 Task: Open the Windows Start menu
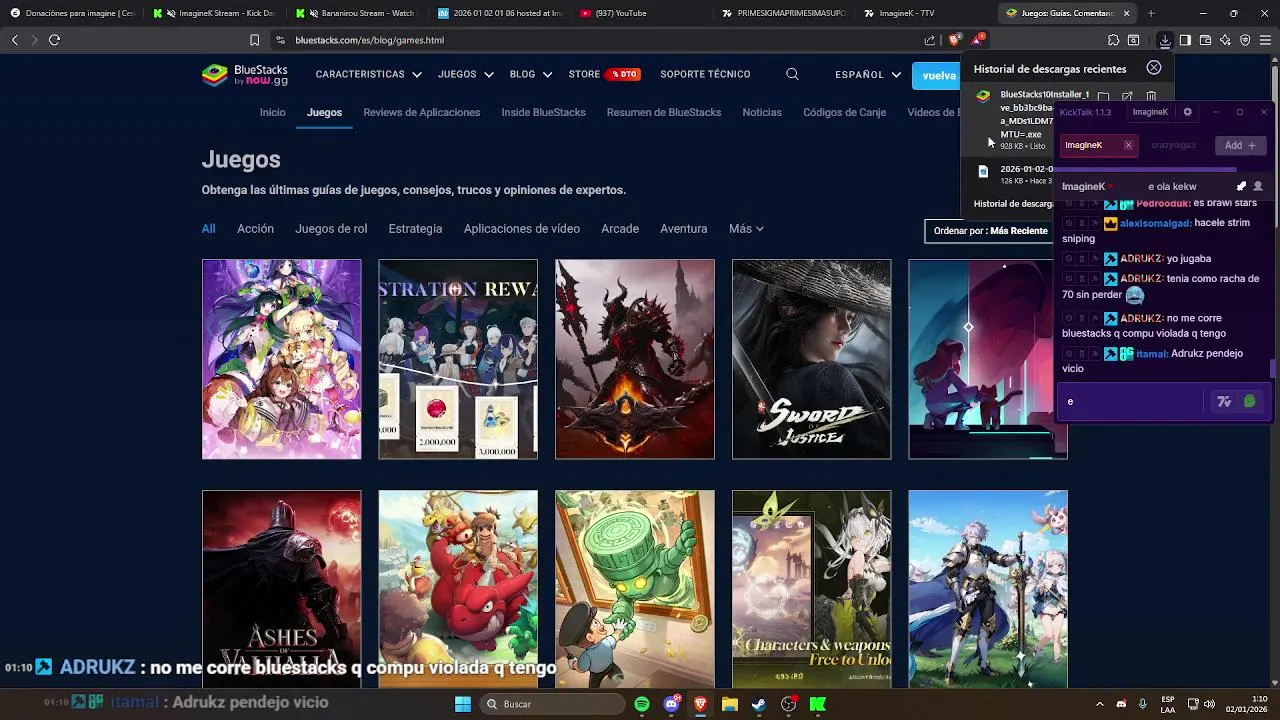tap(463, 704)
